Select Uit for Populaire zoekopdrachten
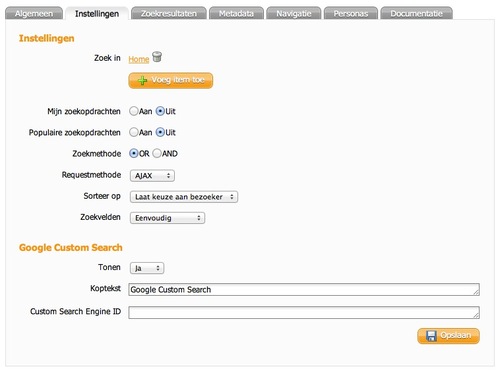Screen dimensions: 500x375 (x=160, y=132)
